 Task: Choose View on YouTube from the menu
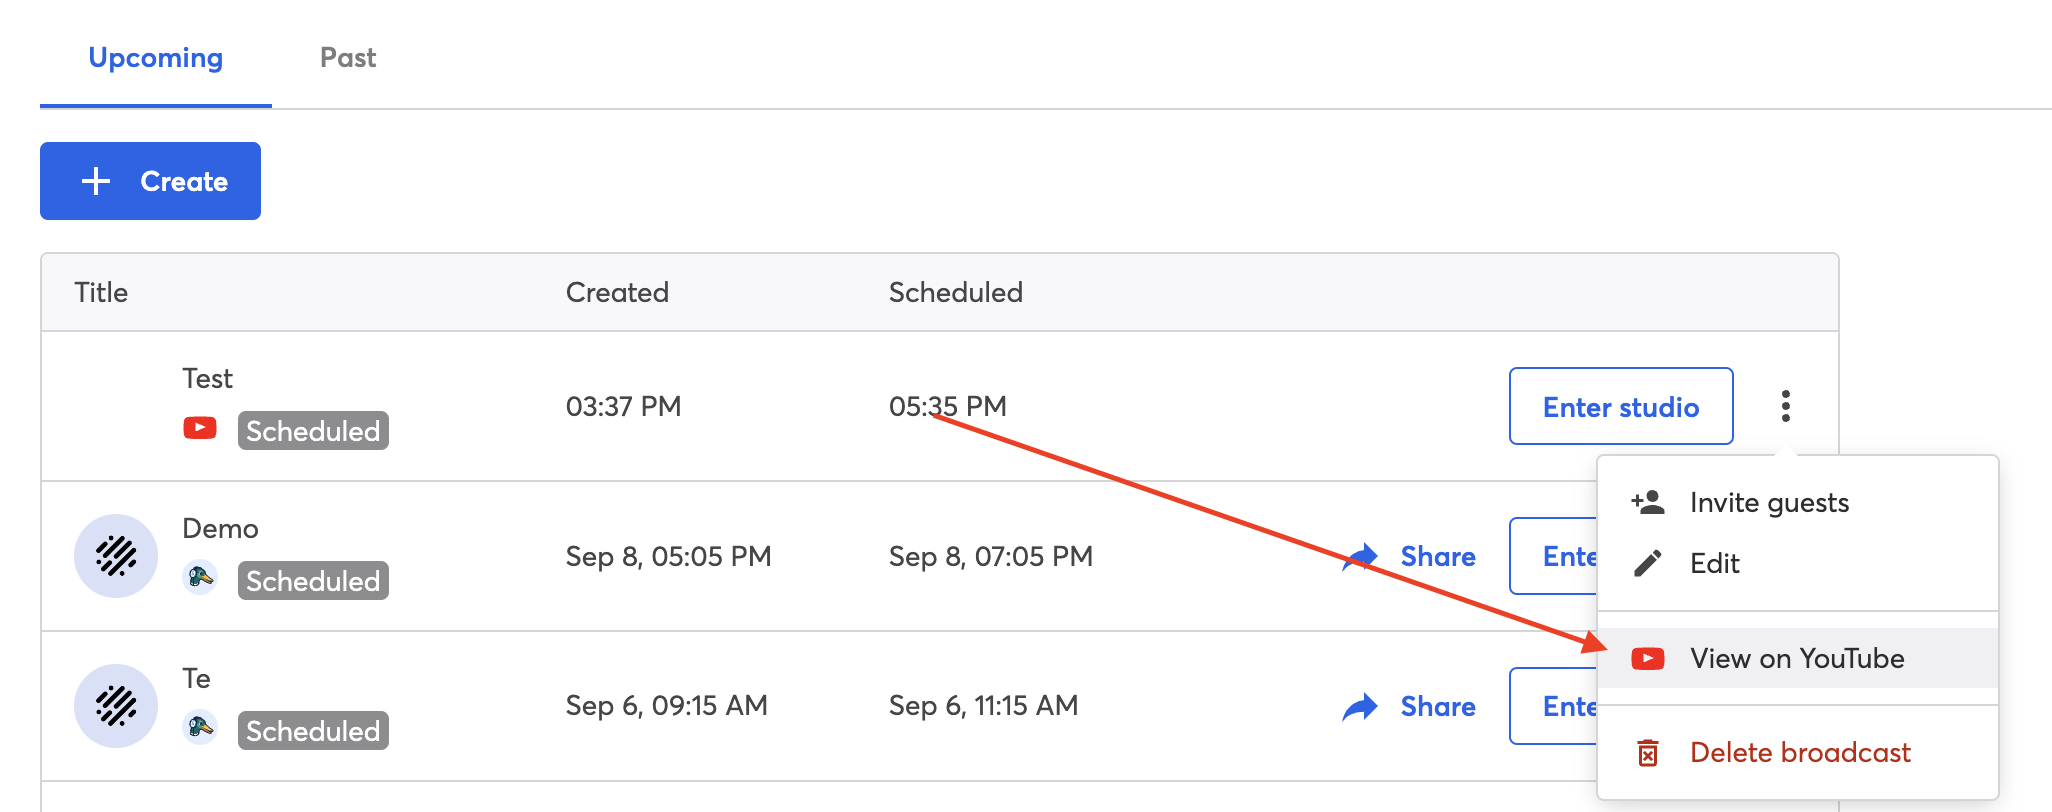pyautogui.click(x=1796, y=658)
